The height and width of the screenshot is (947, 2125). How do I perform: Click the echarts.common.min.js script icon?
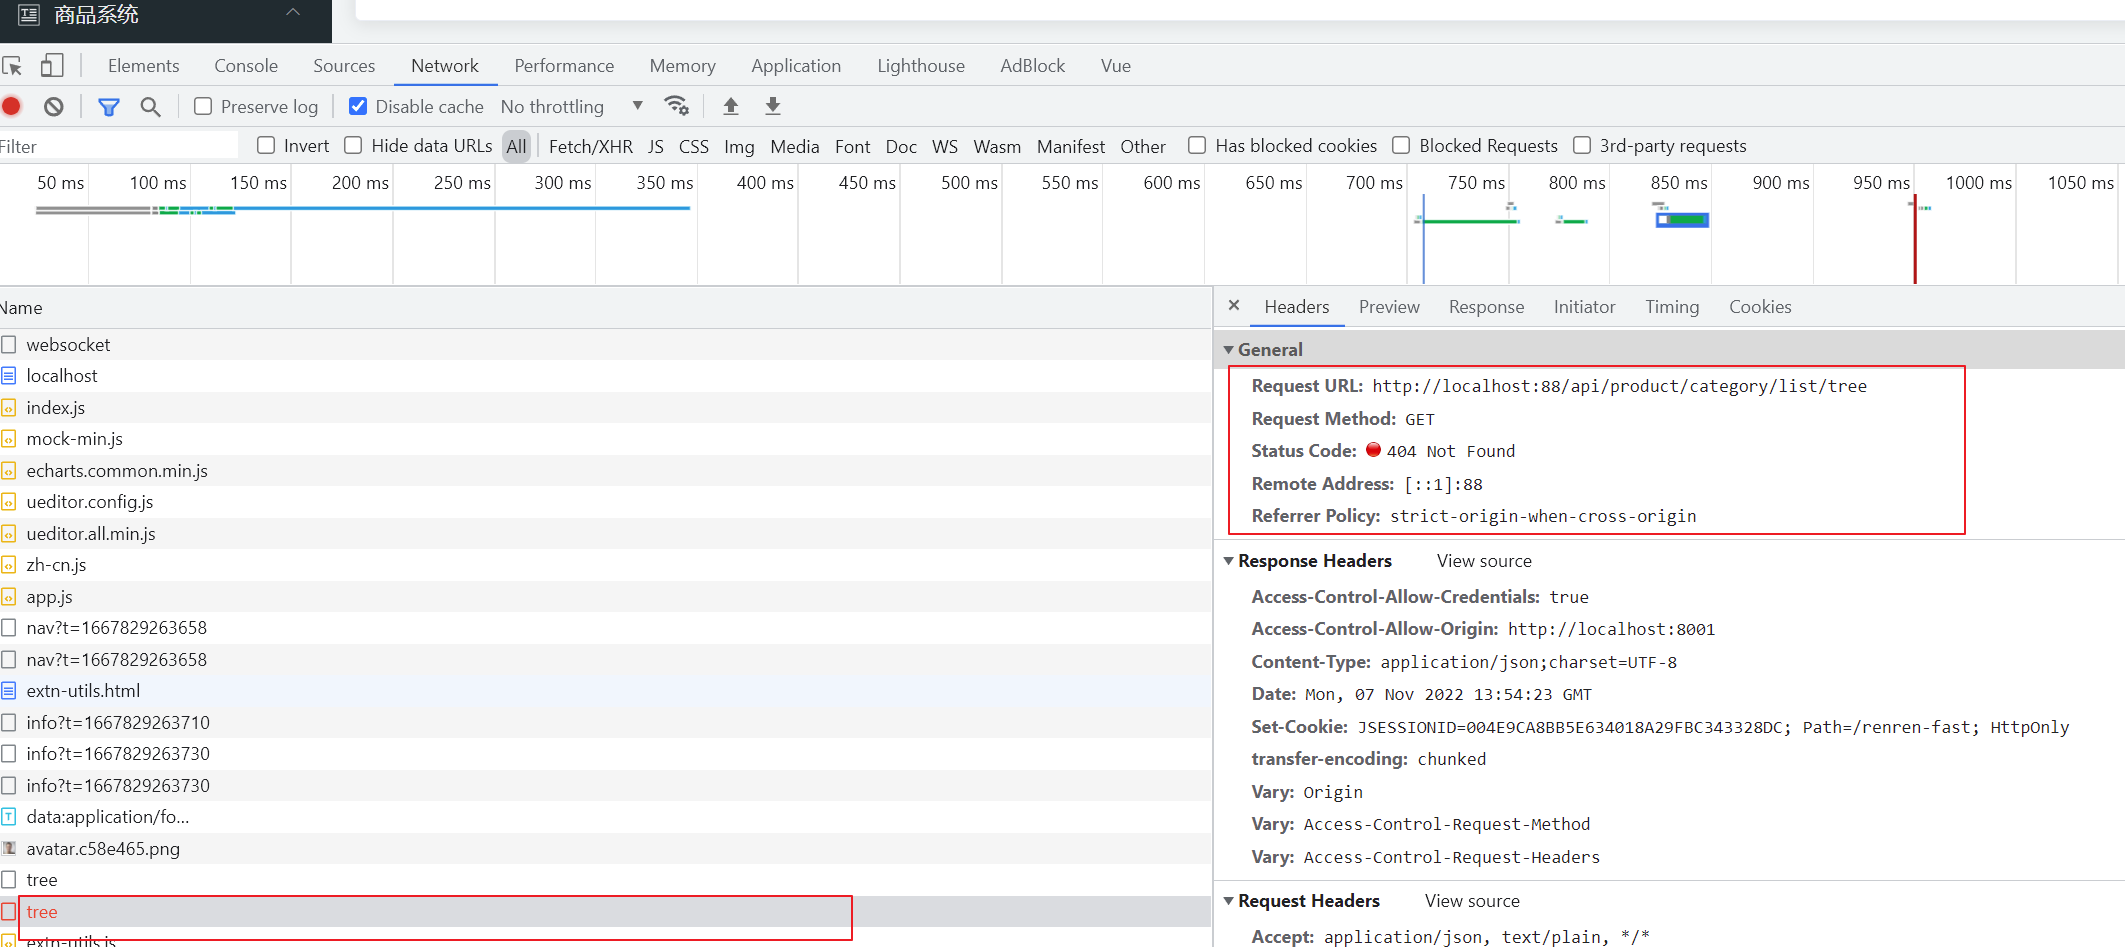coord(9,471)
